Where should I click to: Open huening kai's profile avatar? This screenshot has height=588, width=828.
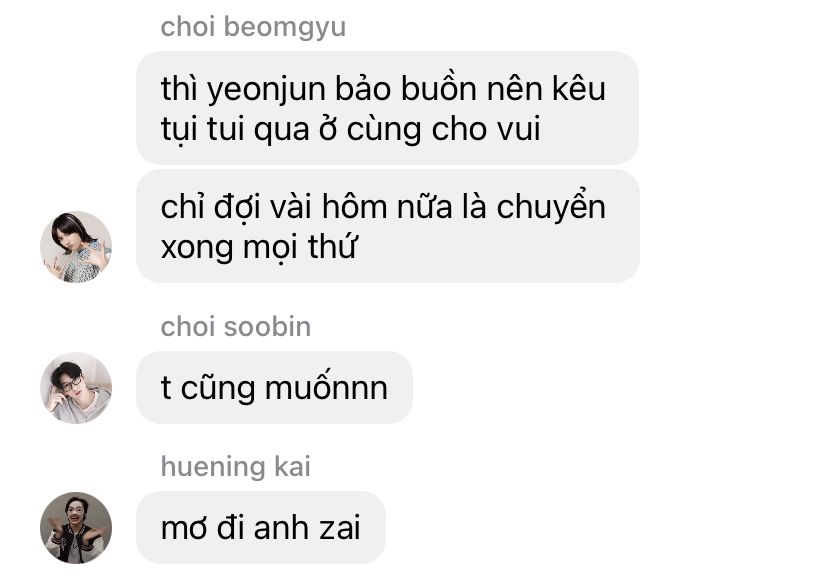tap(76, 528)
